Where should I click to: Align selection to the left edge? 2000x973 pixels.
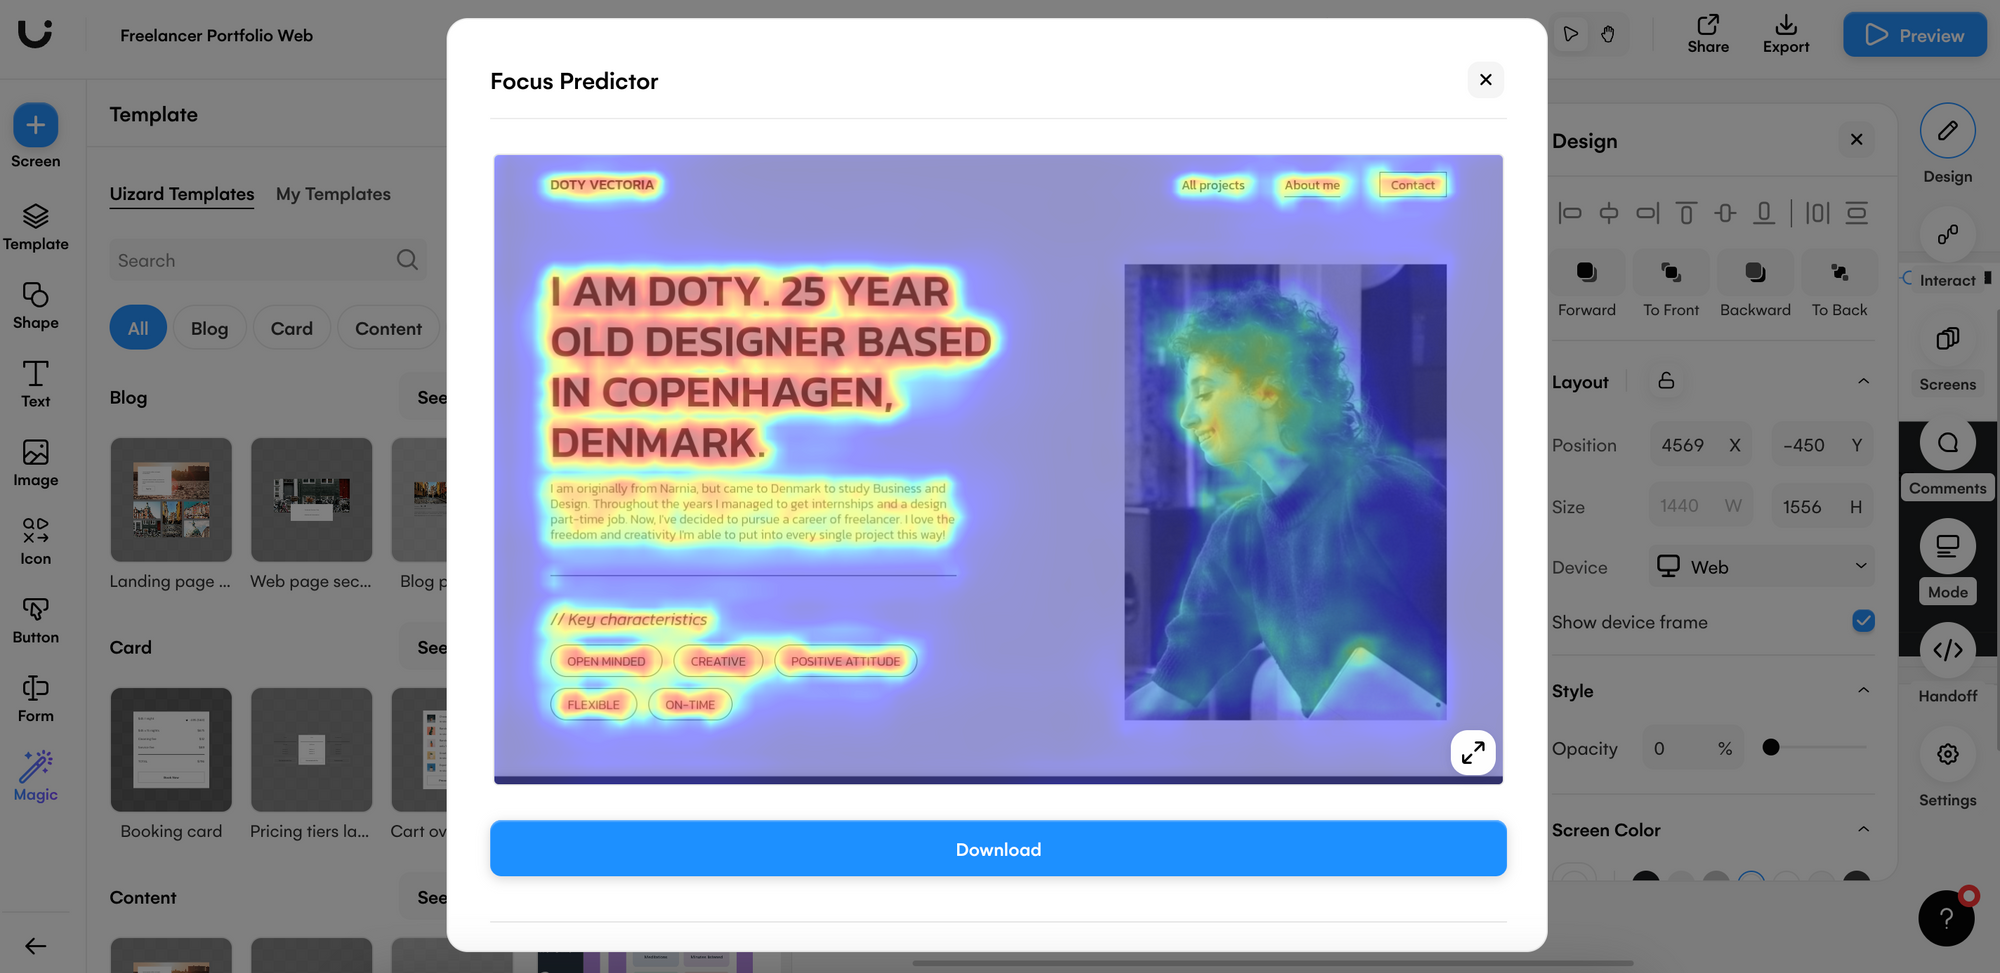(1570, 212)
